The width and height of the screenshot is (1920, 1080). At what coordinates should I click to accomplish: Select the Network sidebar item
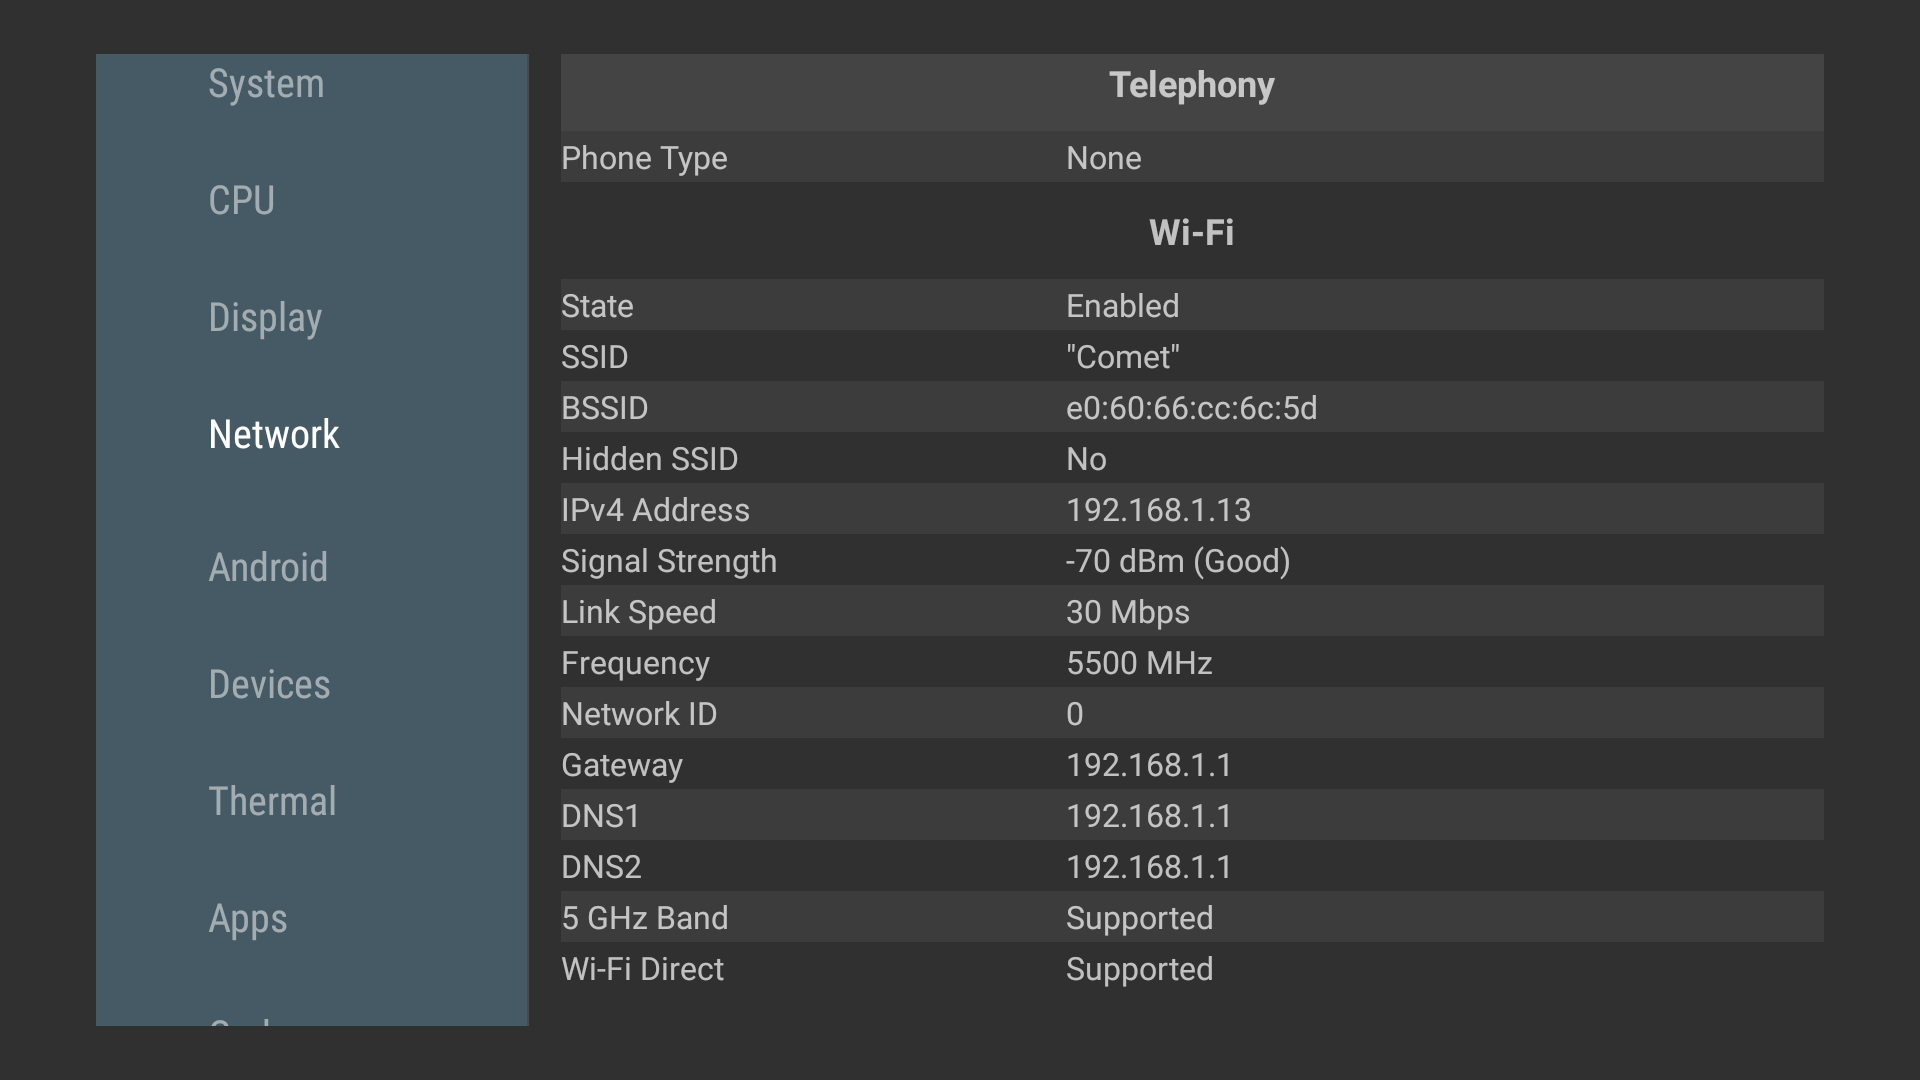coord(274,435)
